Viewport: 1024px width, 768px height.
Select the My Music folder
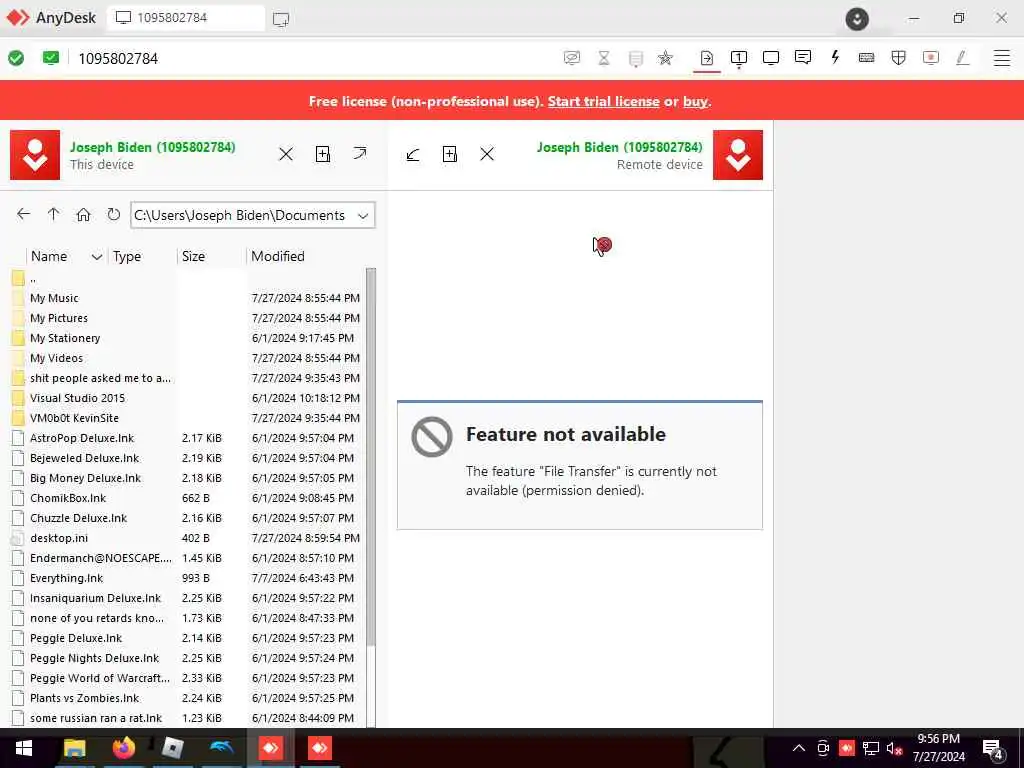pos(187,298)
